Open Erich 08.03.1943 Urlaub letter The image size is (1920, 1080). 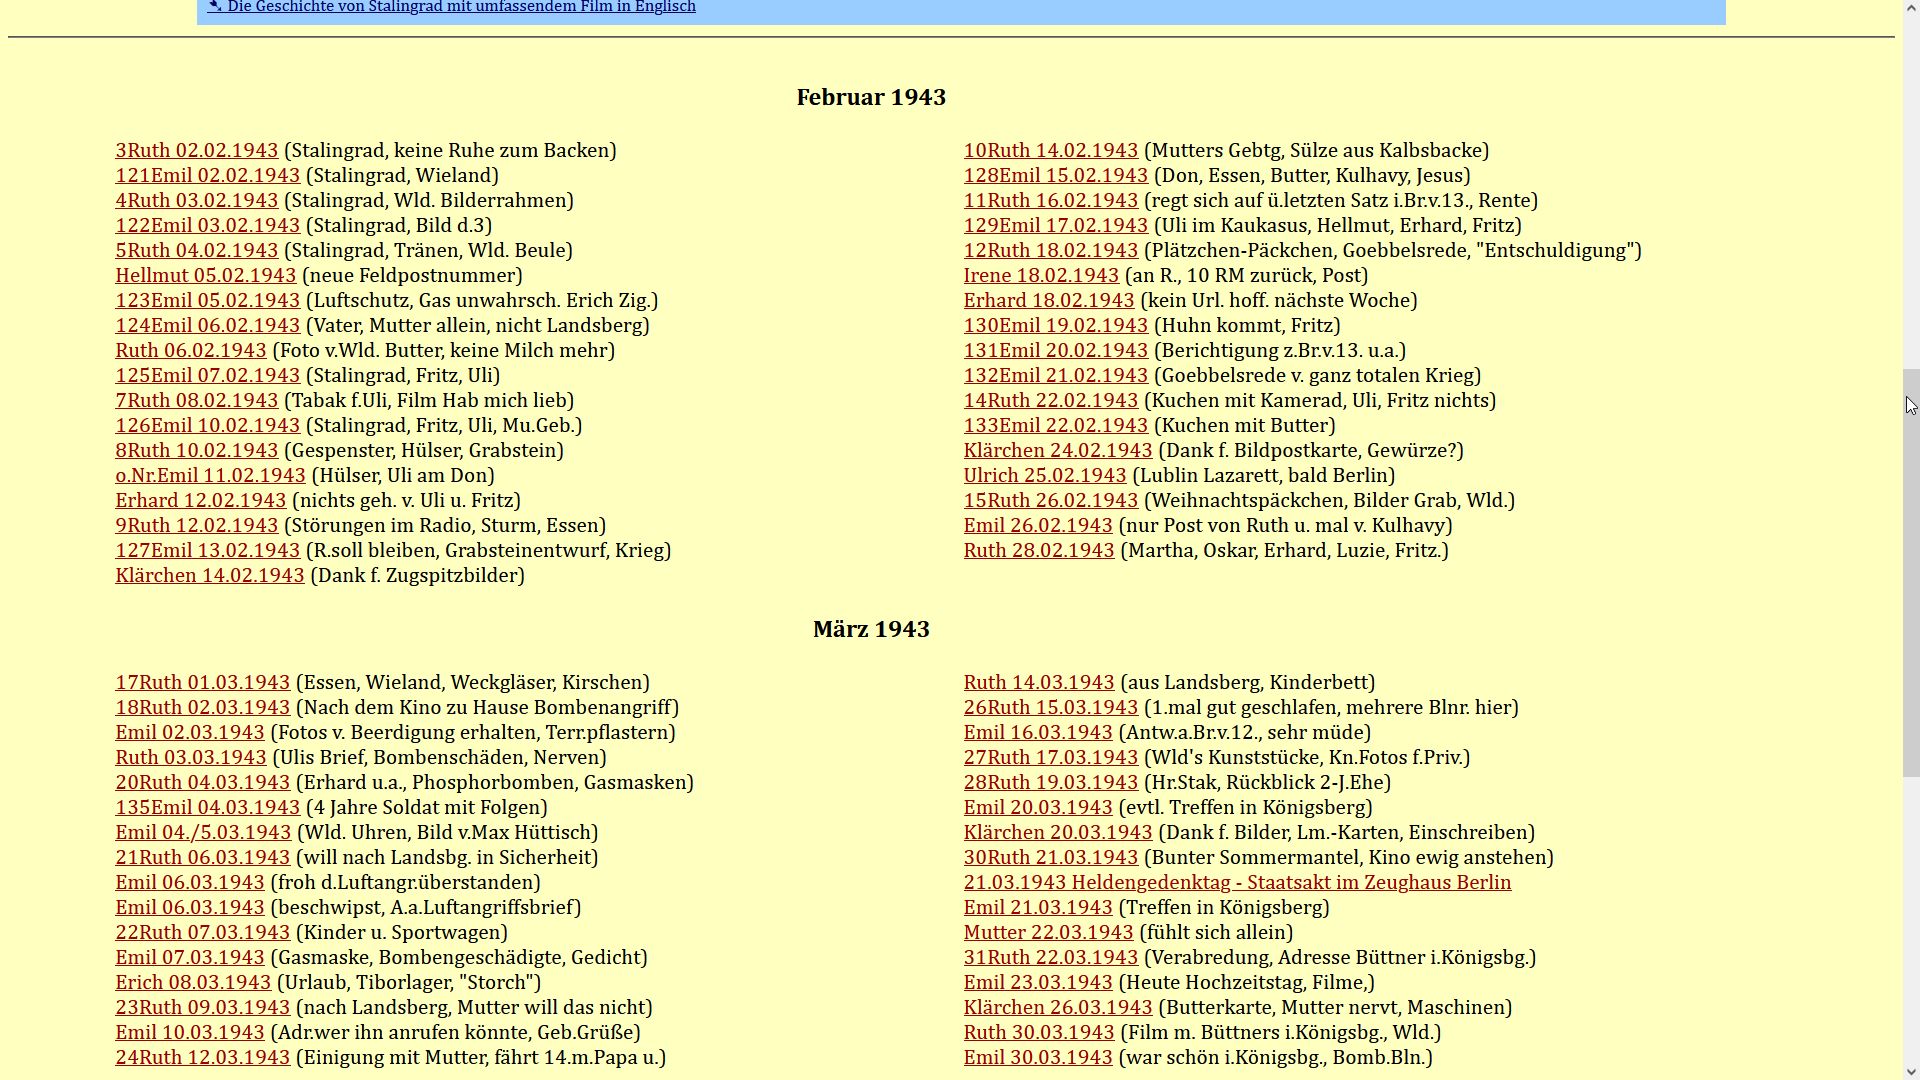tap(193, 982)
